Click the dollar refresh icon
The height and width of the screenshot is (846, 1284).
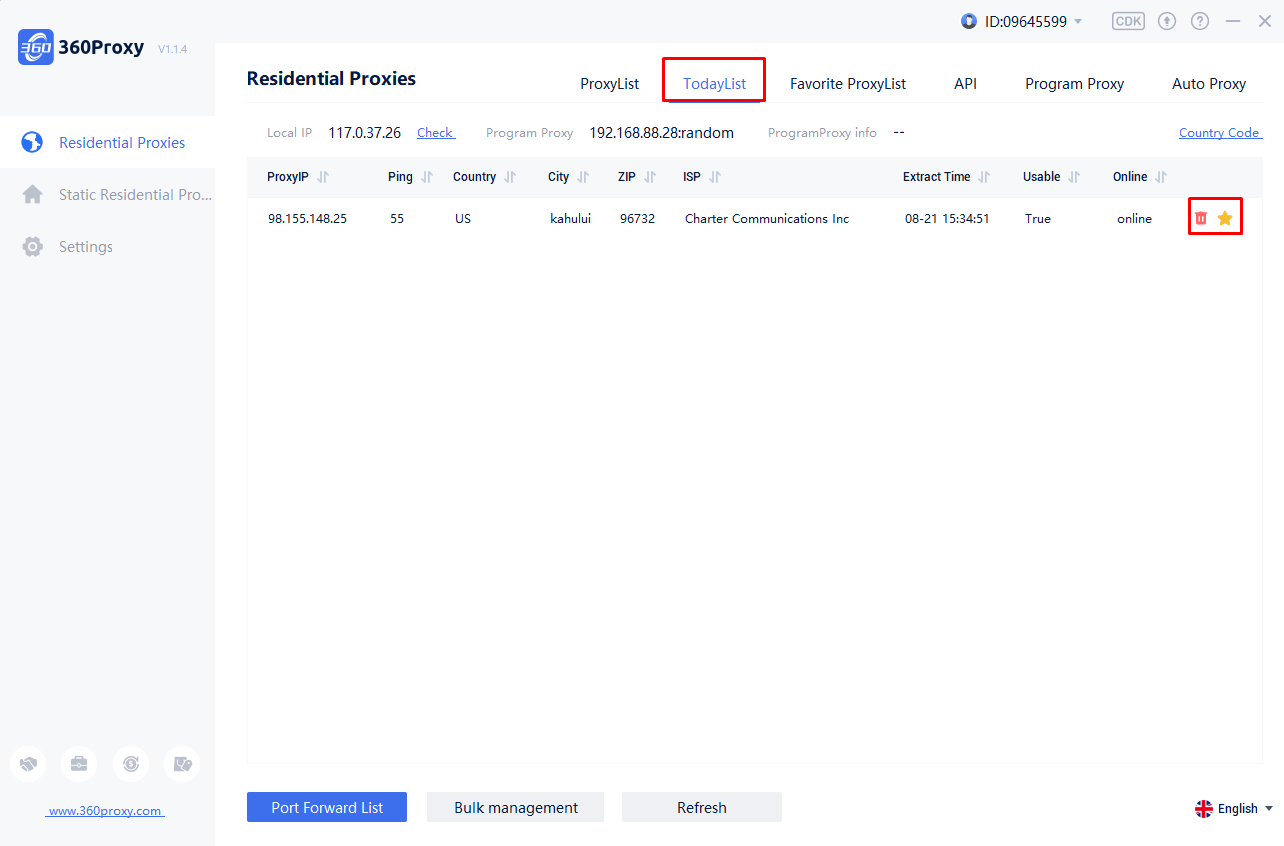tap(131, 764)
